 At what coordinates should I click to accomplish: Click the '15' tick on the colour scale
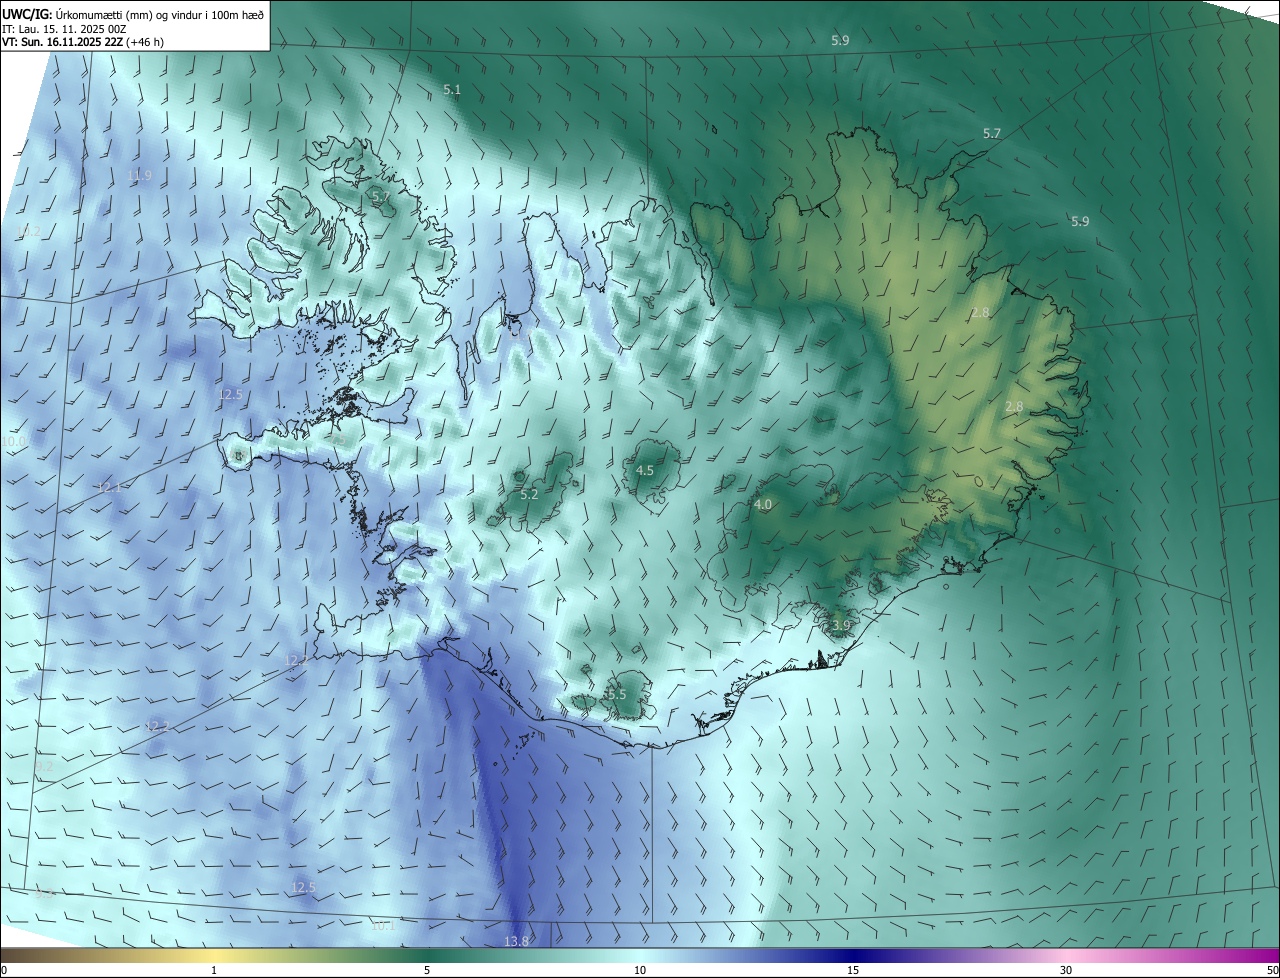(x=853, y=971)
